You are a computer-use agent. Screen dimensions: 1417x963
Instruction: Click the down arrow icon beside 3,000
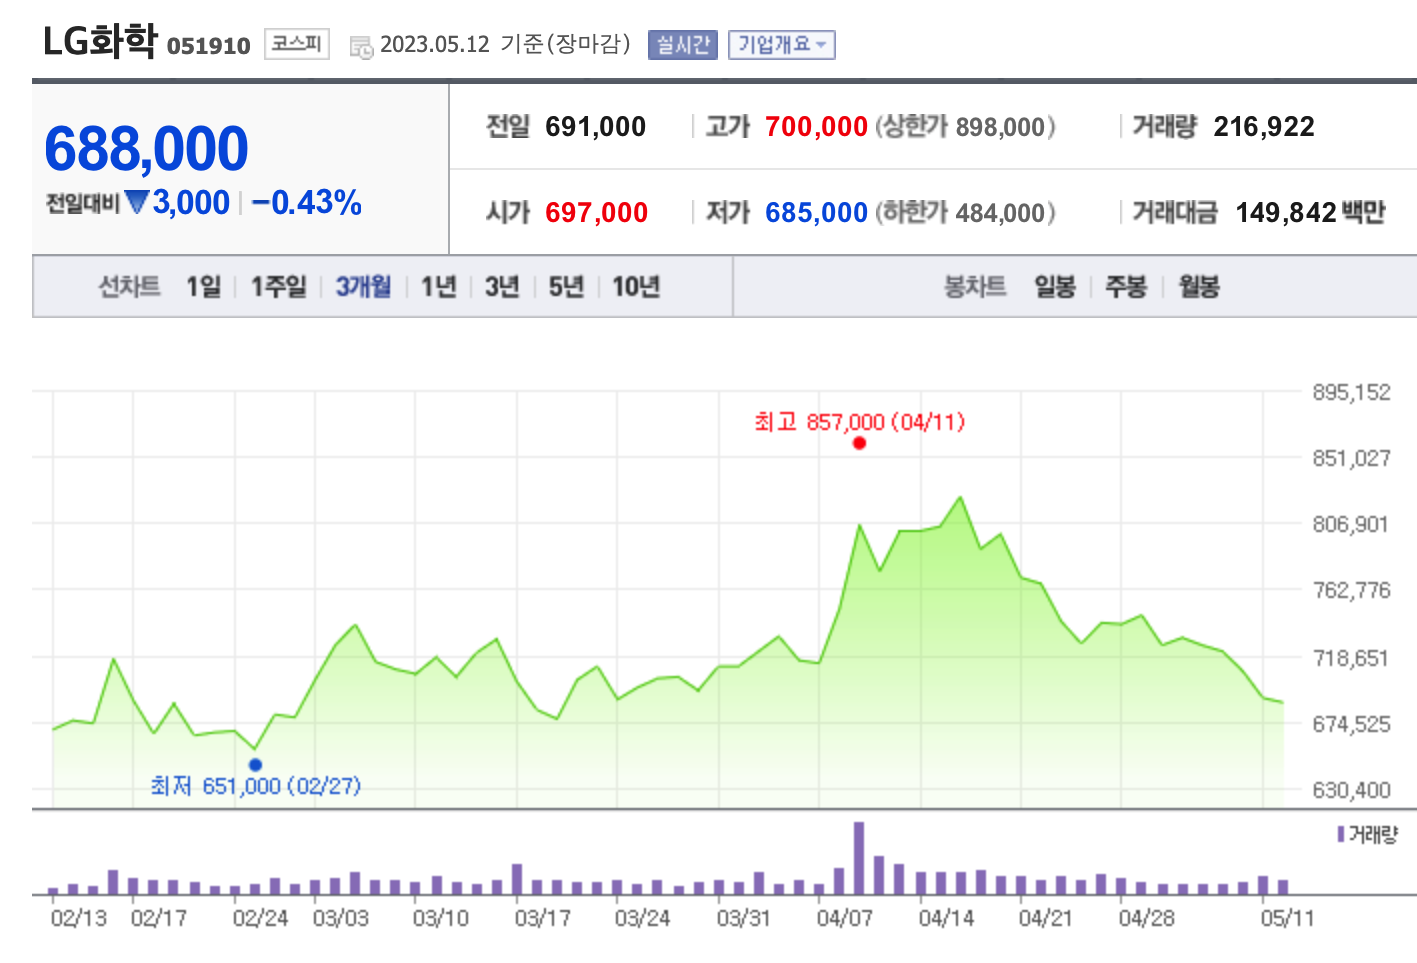137,202
